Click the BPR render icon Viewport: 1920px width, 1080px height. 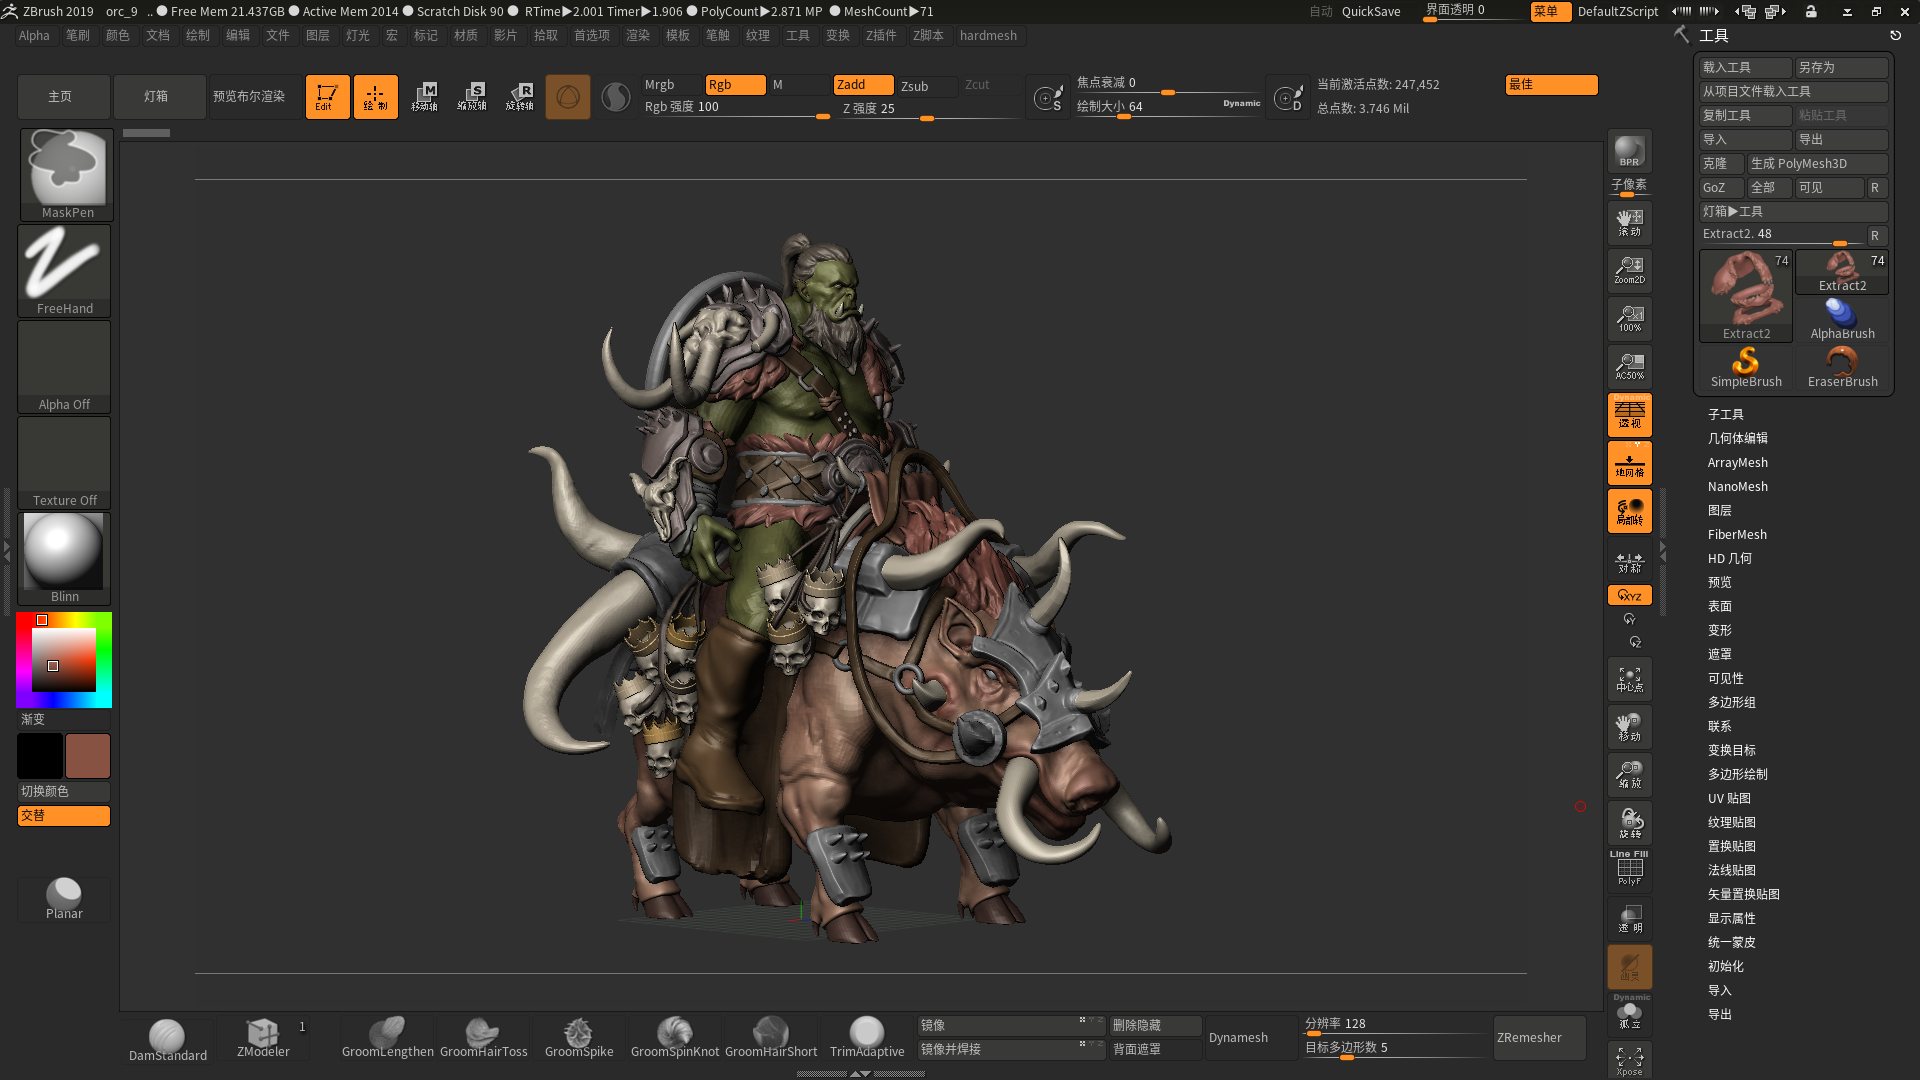tap(1629, 151)
